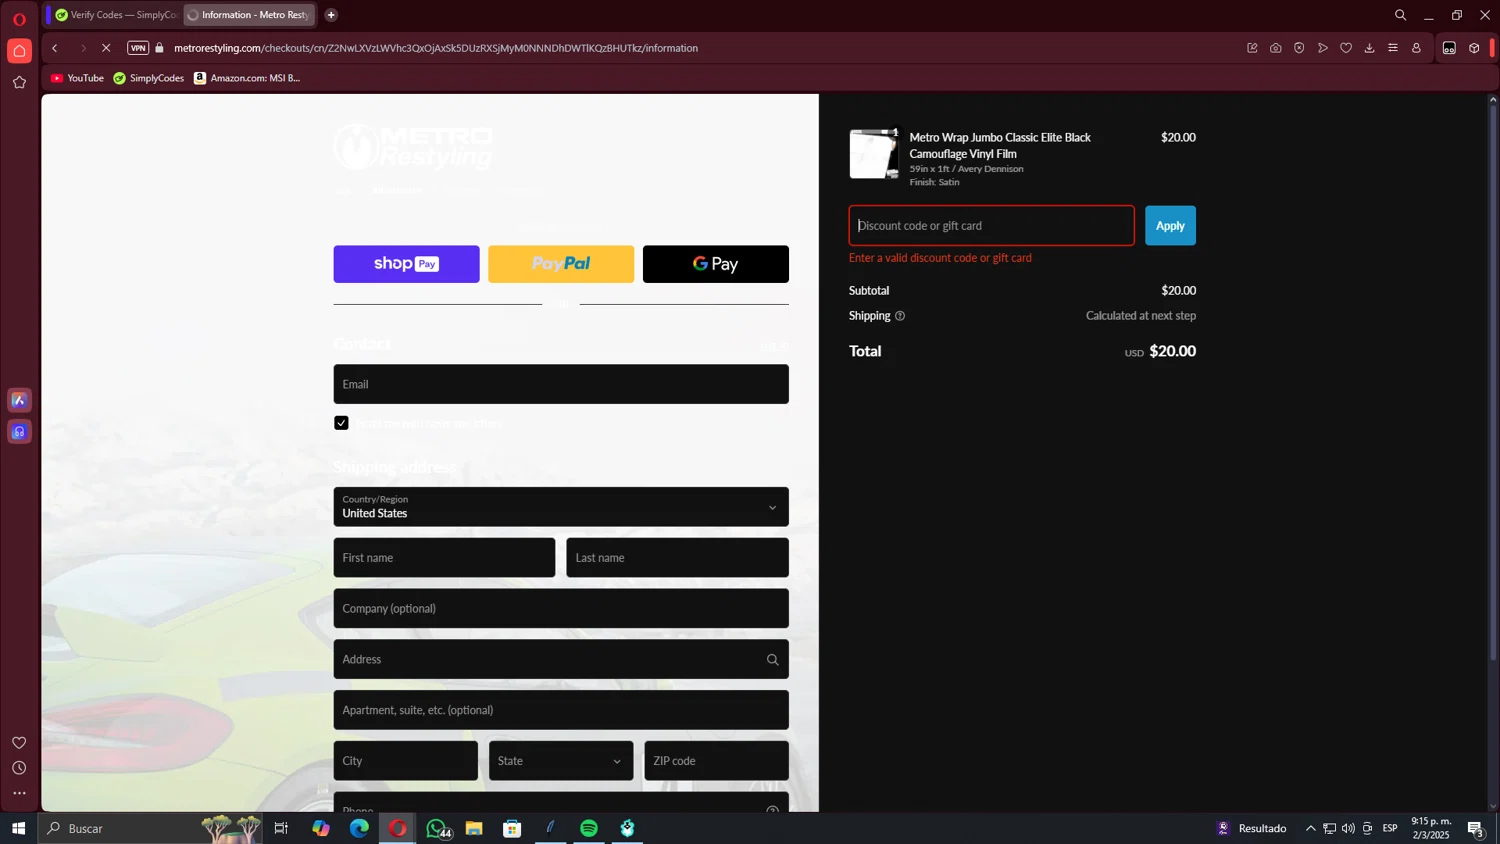Image resolution: width=1500 pixels, height=844 pixels.
Task: Pay with the PayPal button
Action: (561, 264)
